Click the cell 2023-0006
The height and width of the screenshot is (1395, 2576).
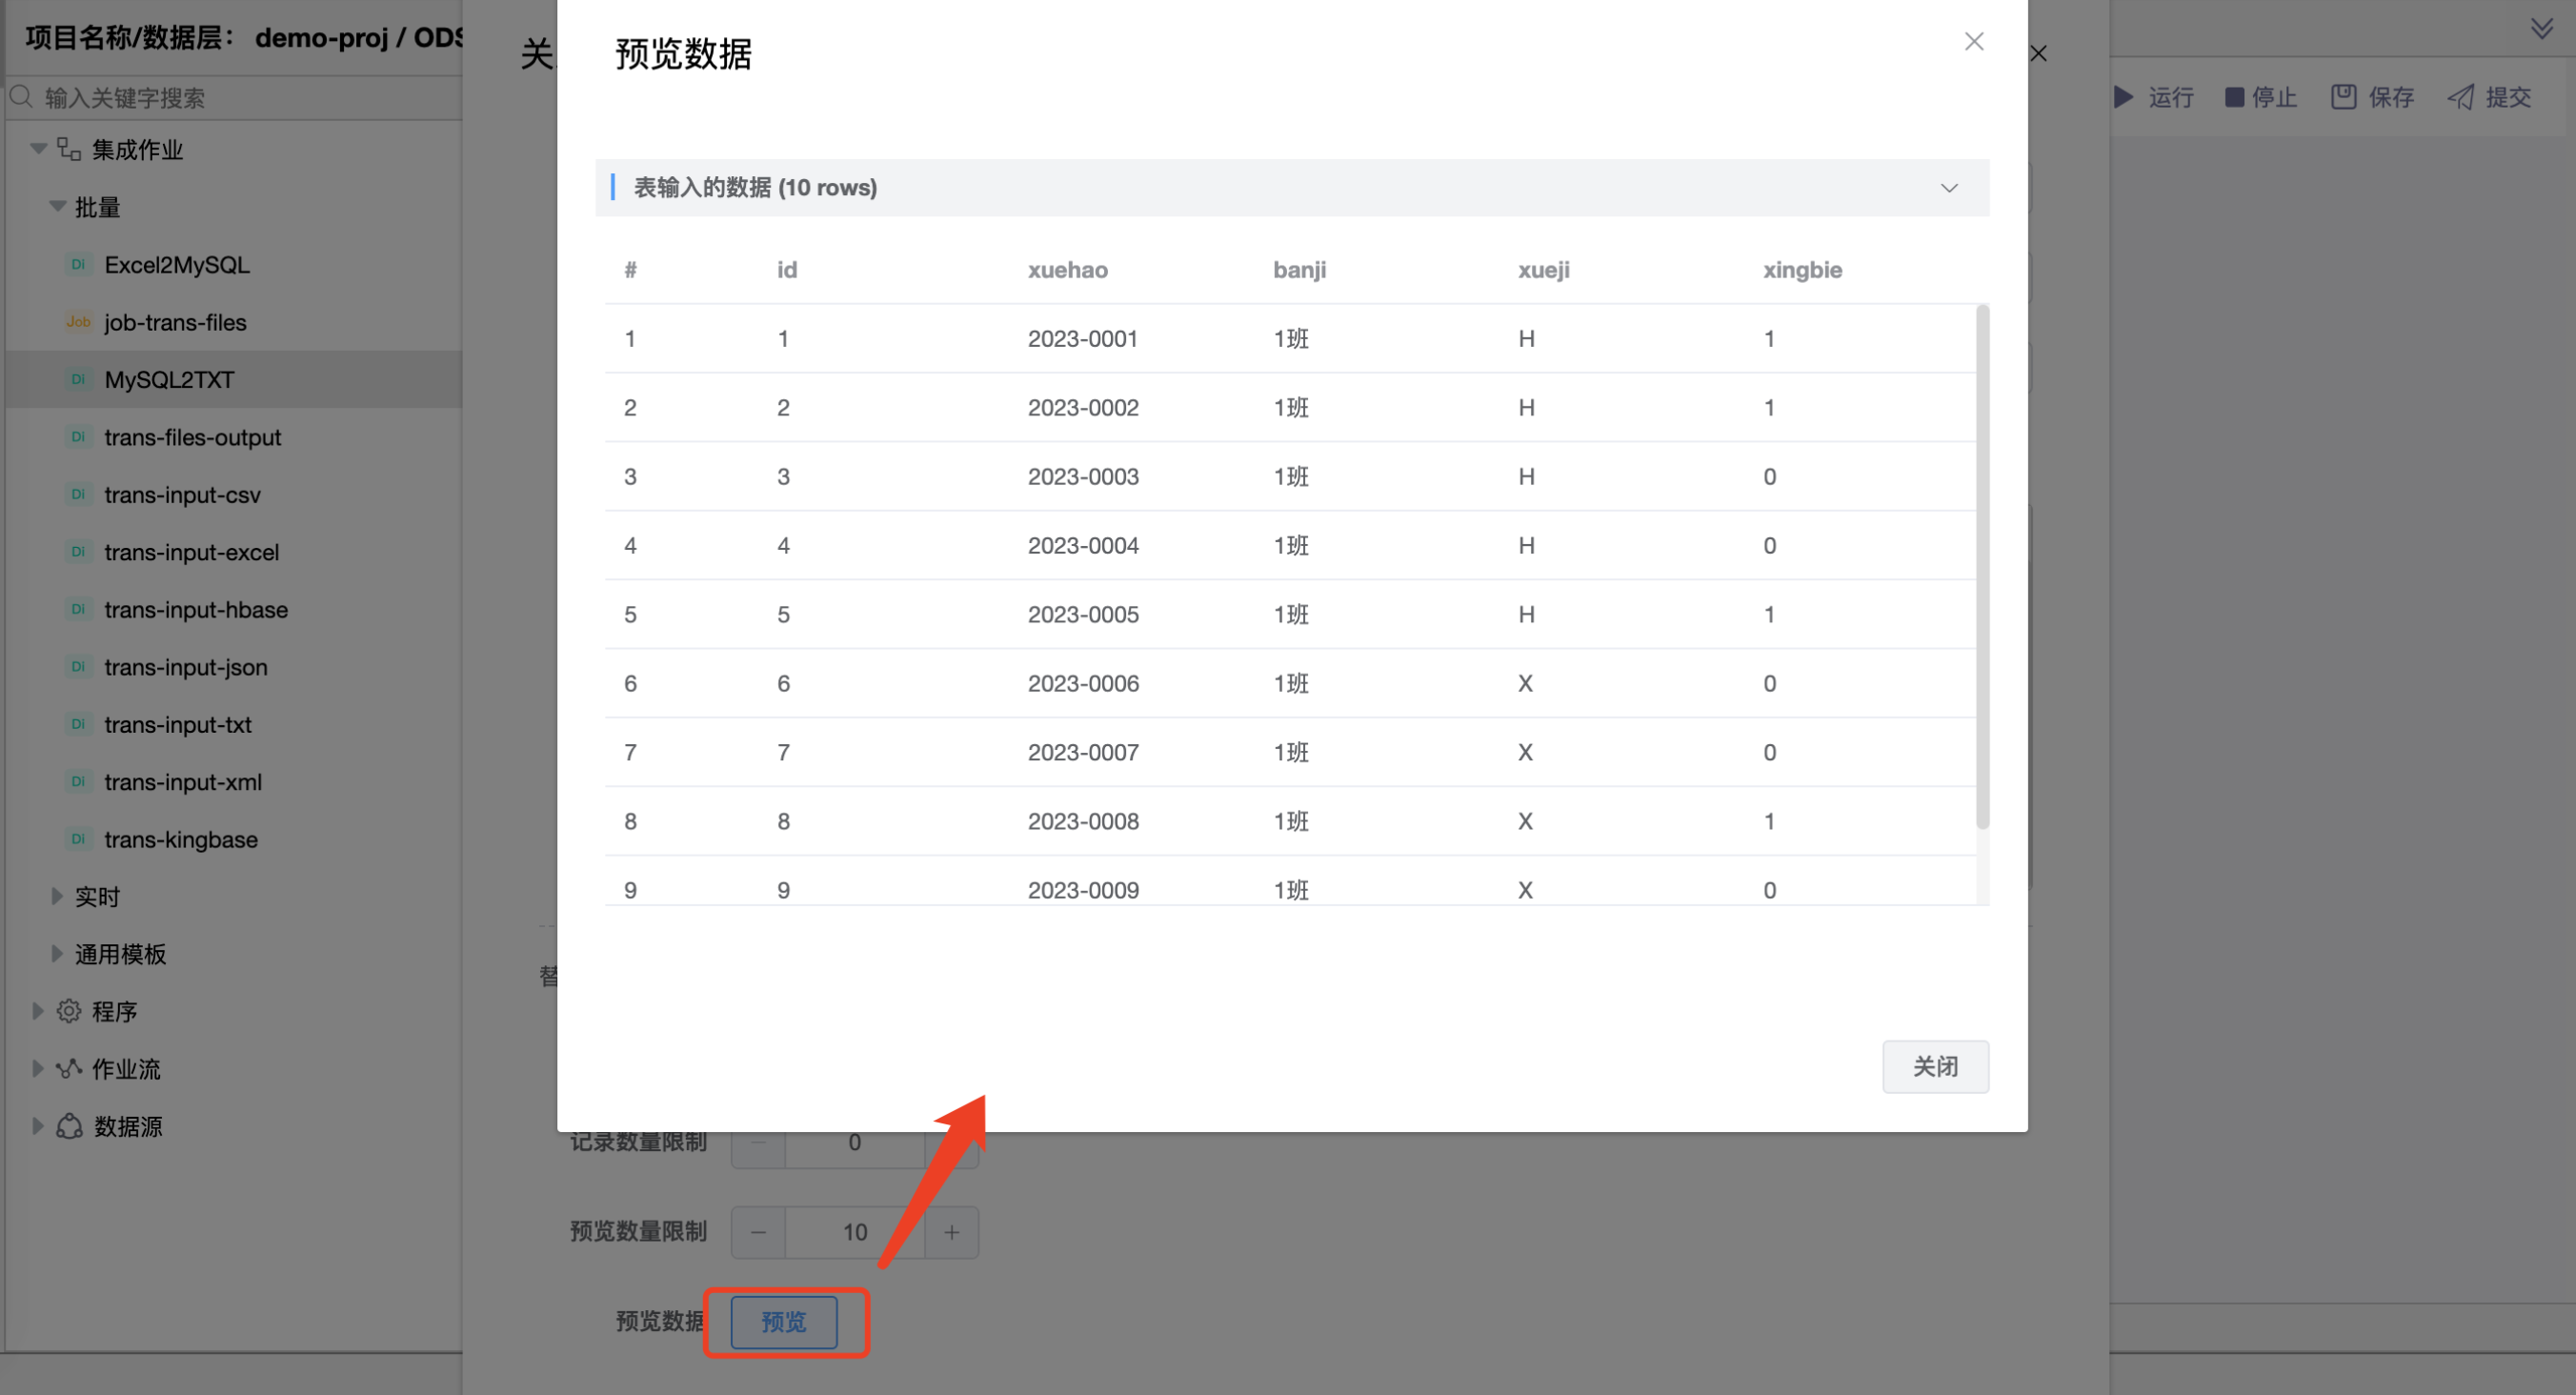coord(1083,684)
